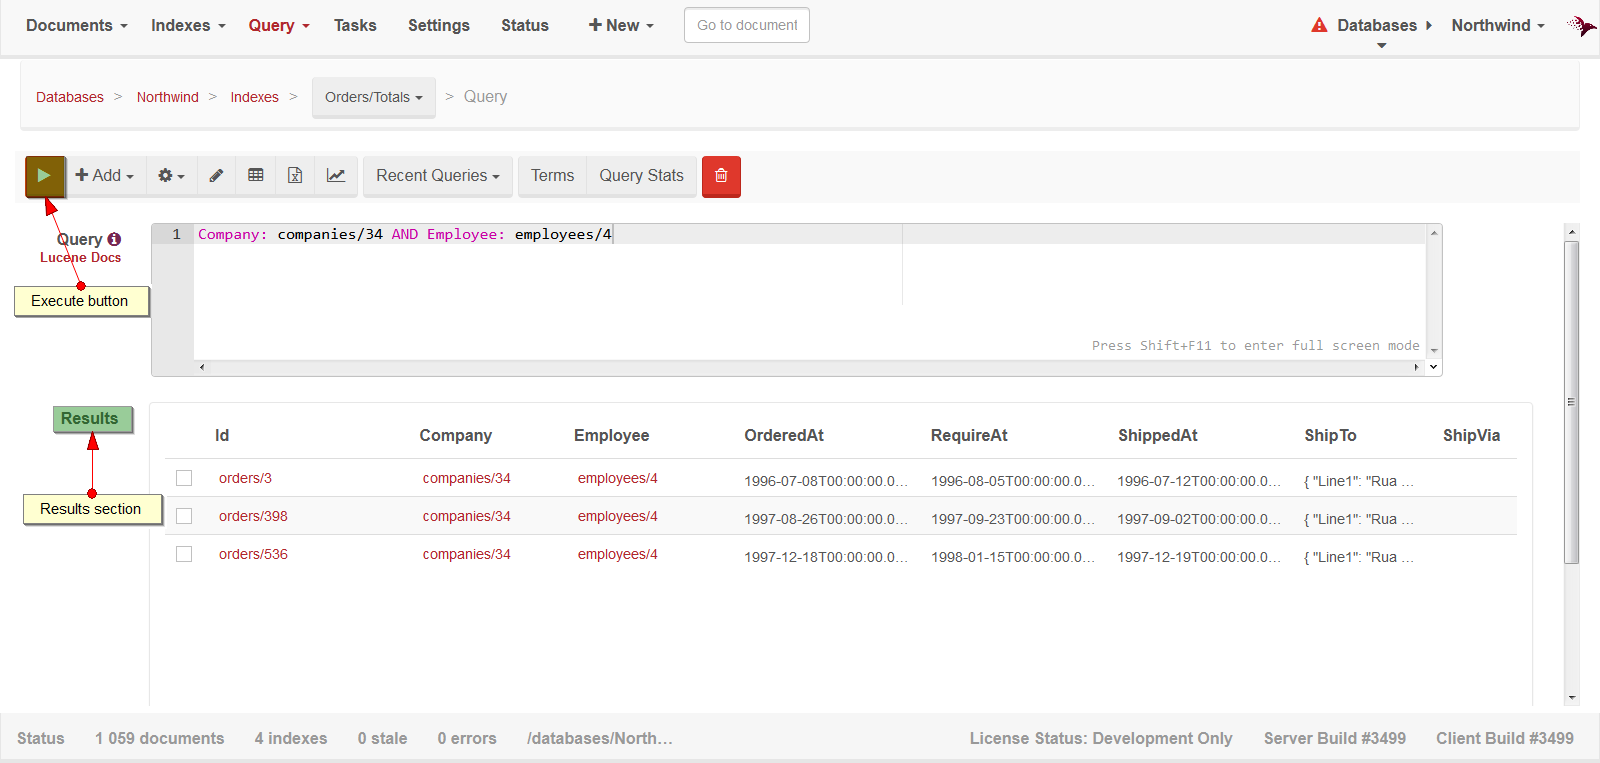Check the checkbox for orders/398 row

[x=184, y=516]
